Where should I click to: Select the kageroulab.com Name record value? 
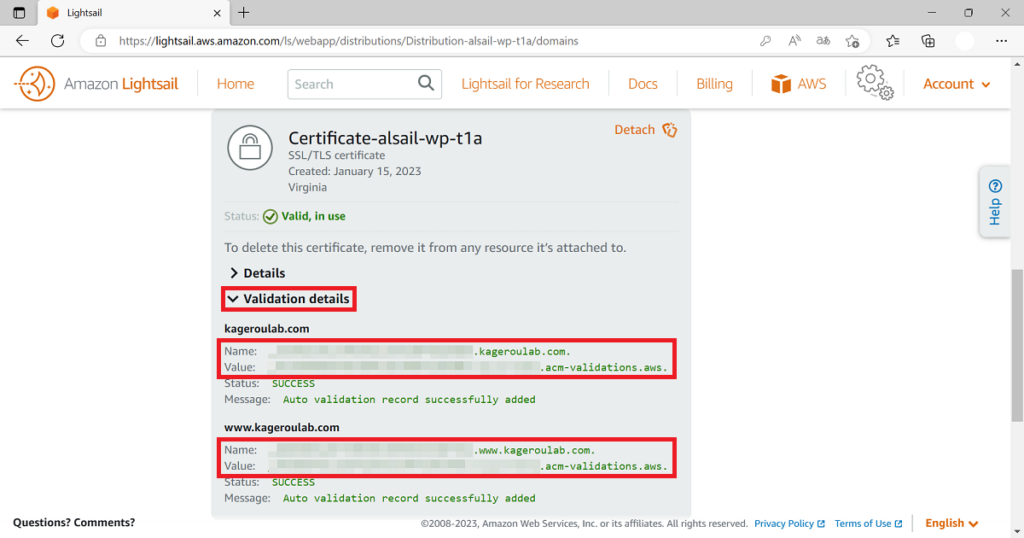click(x=420, y=351)
